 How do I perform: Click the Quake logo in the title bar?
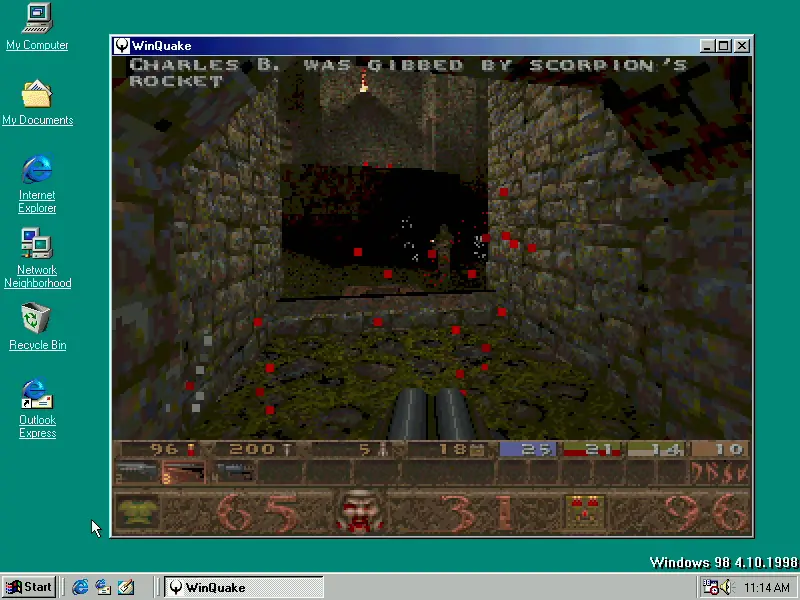121,46
